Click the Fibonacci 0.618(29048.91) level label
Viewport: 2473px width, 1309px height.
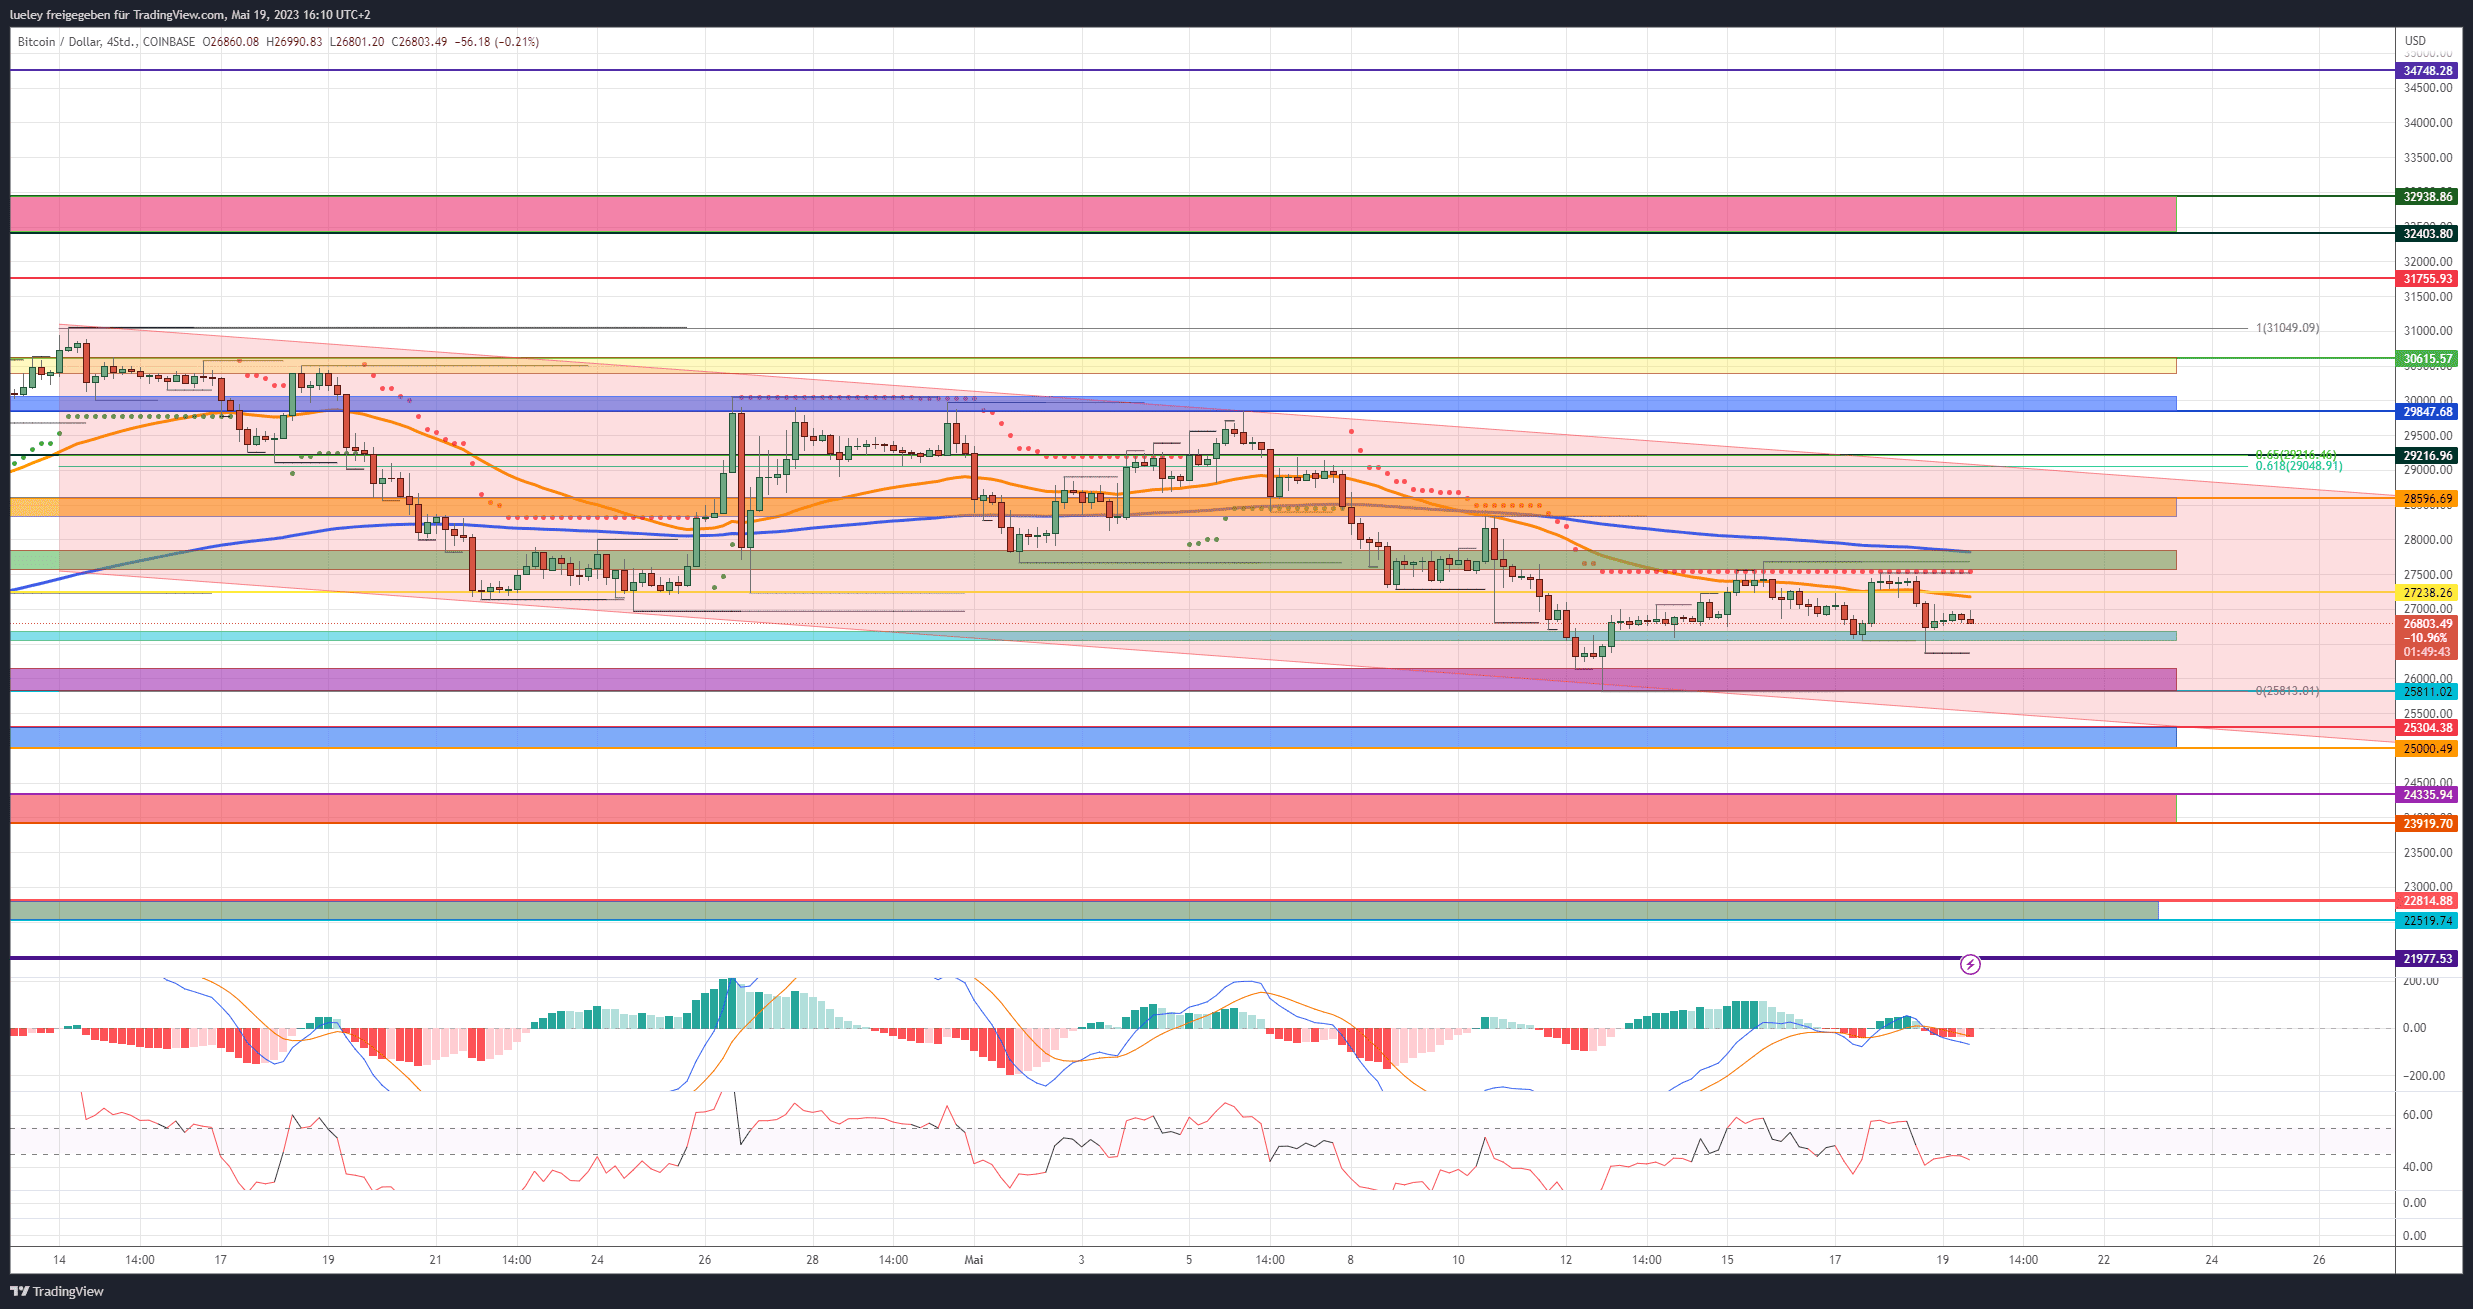coord(2299,466)
